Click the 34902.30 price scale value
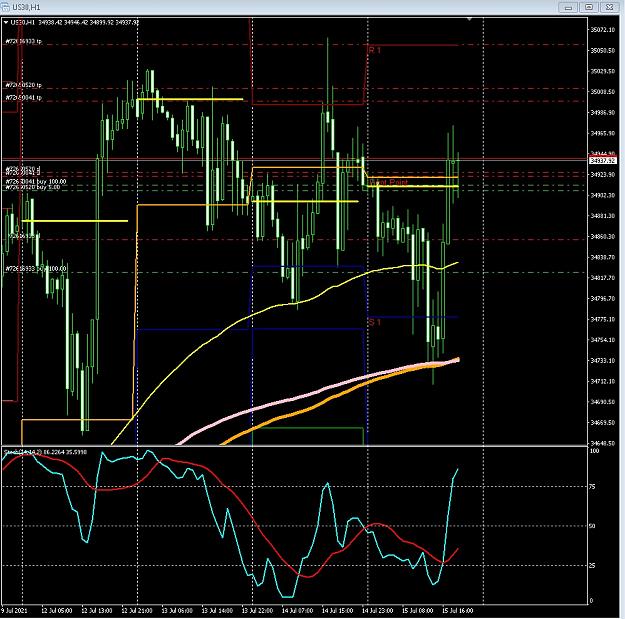This screenshot has height=619, width=625. [x=602, y=195]
